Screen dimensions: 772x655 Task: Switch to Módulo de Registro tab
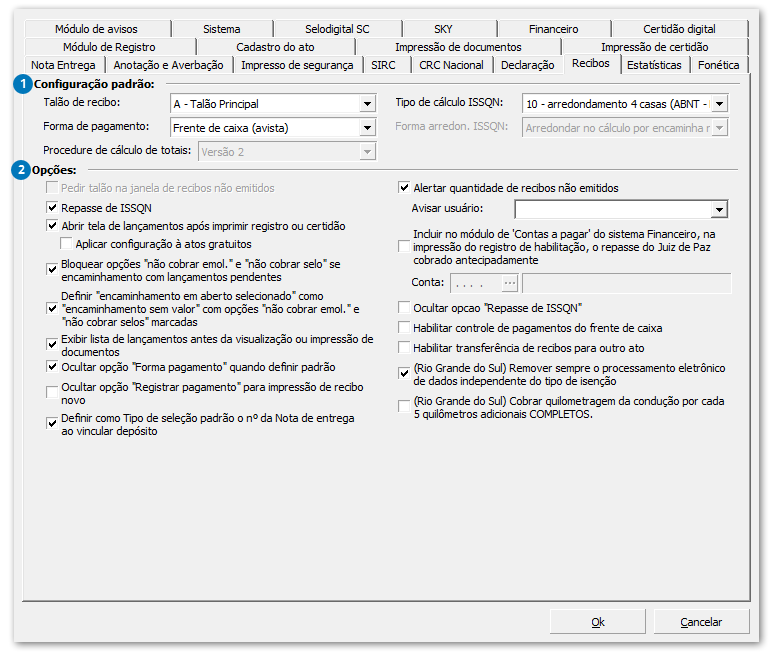tap(109, 47)
